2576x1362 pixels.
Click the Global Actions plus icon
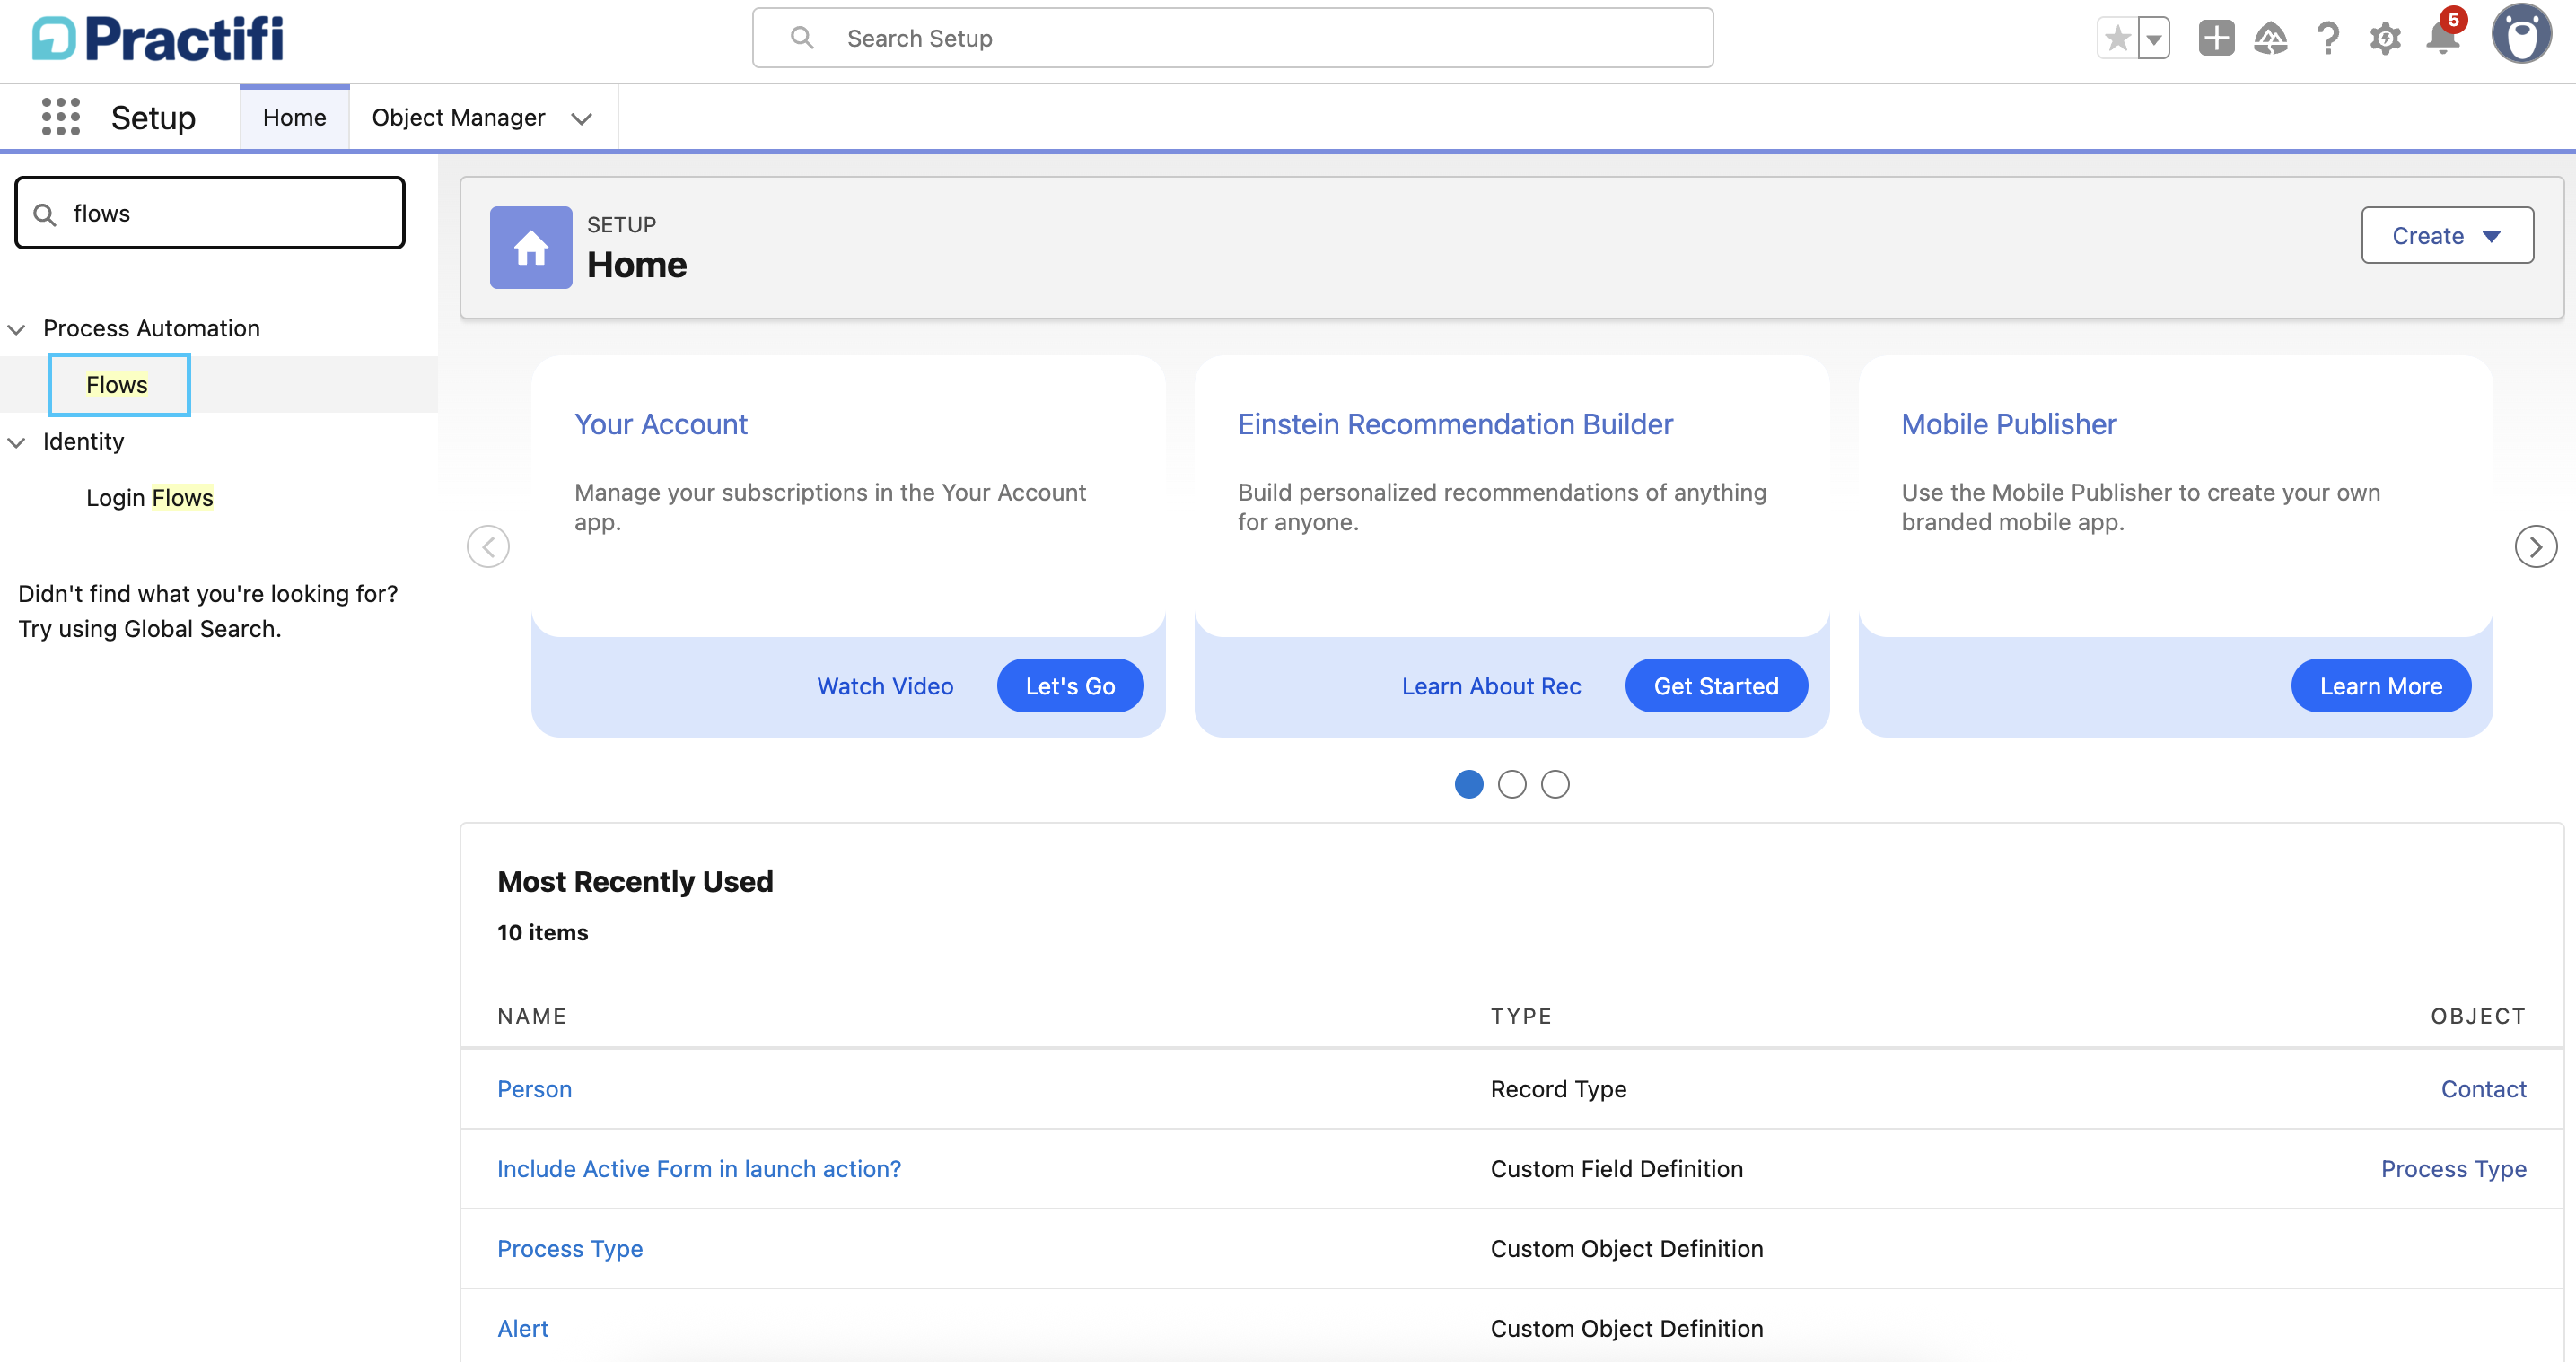[x=2215, y=39]
